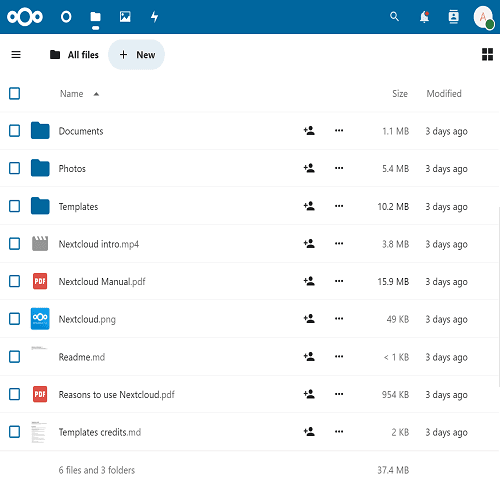Open Reasons to use Nextcloud.pdf file name
The image size is (500, 479).
pos(117,395)
